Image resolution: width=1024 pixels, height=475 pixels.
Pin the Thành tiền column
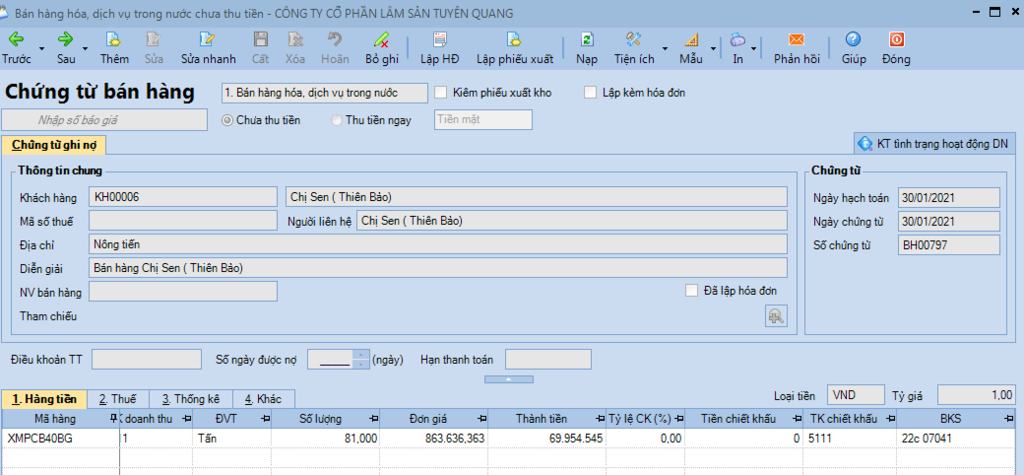coord(600,419)
